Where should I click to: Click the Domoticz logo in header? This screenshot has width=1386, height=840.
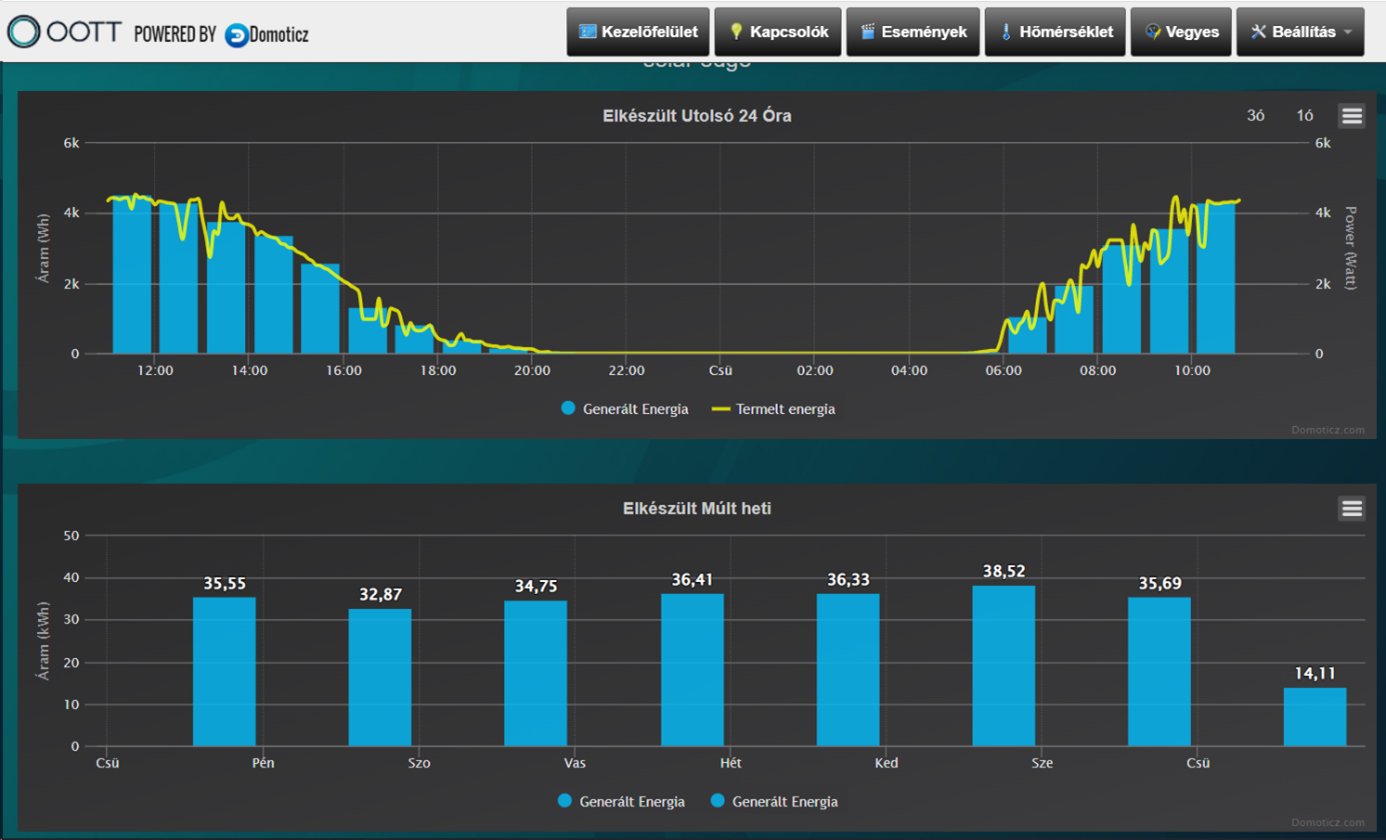click(267, 33)
